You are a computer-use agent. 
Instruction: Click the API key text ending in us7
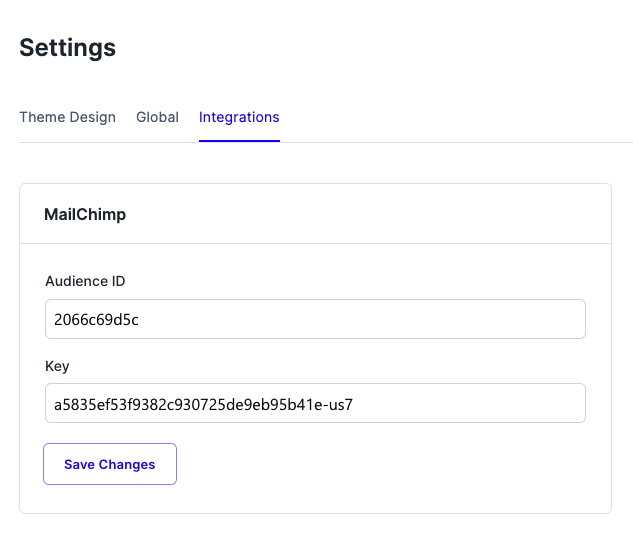203,404
